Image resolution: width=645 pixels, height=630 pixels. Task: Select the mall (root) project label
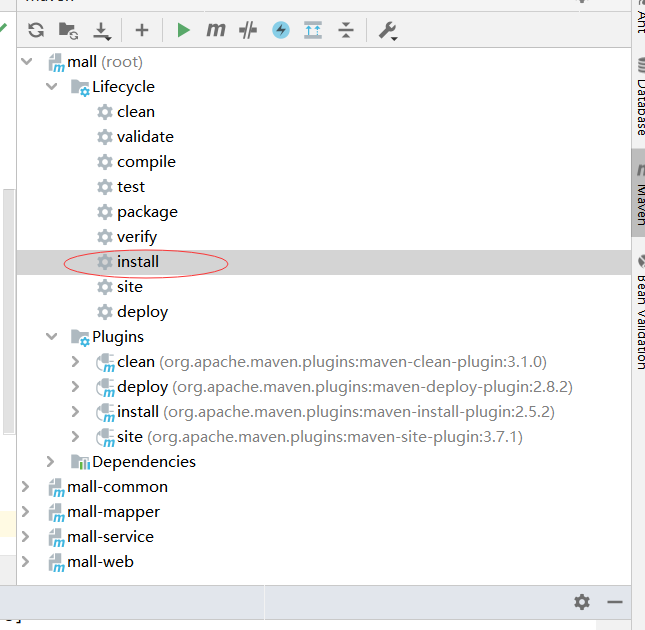pos(105,62)
